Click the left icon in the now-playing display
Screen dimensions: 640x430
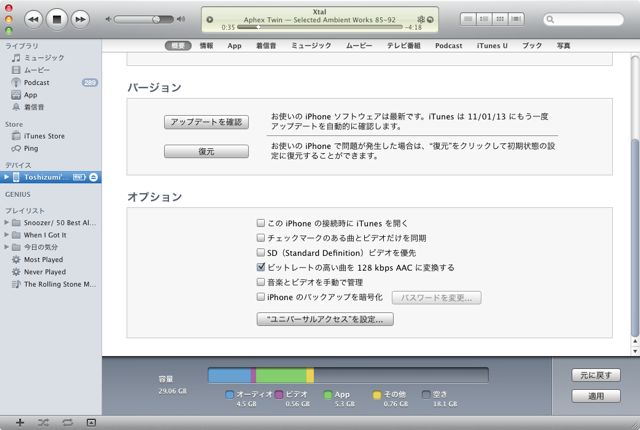pos(210,19)
